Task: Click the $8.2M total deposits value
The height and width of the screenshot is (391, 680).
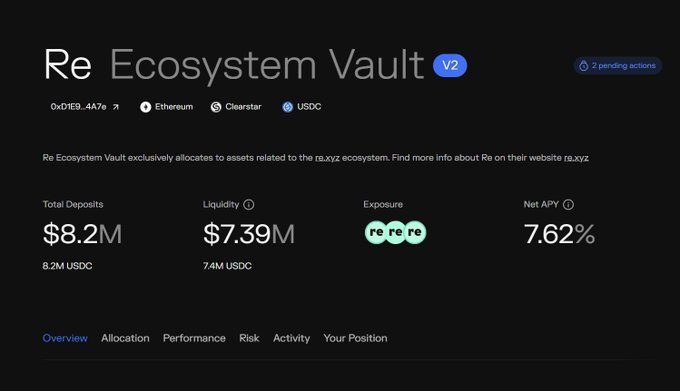Action: [82, 234]
